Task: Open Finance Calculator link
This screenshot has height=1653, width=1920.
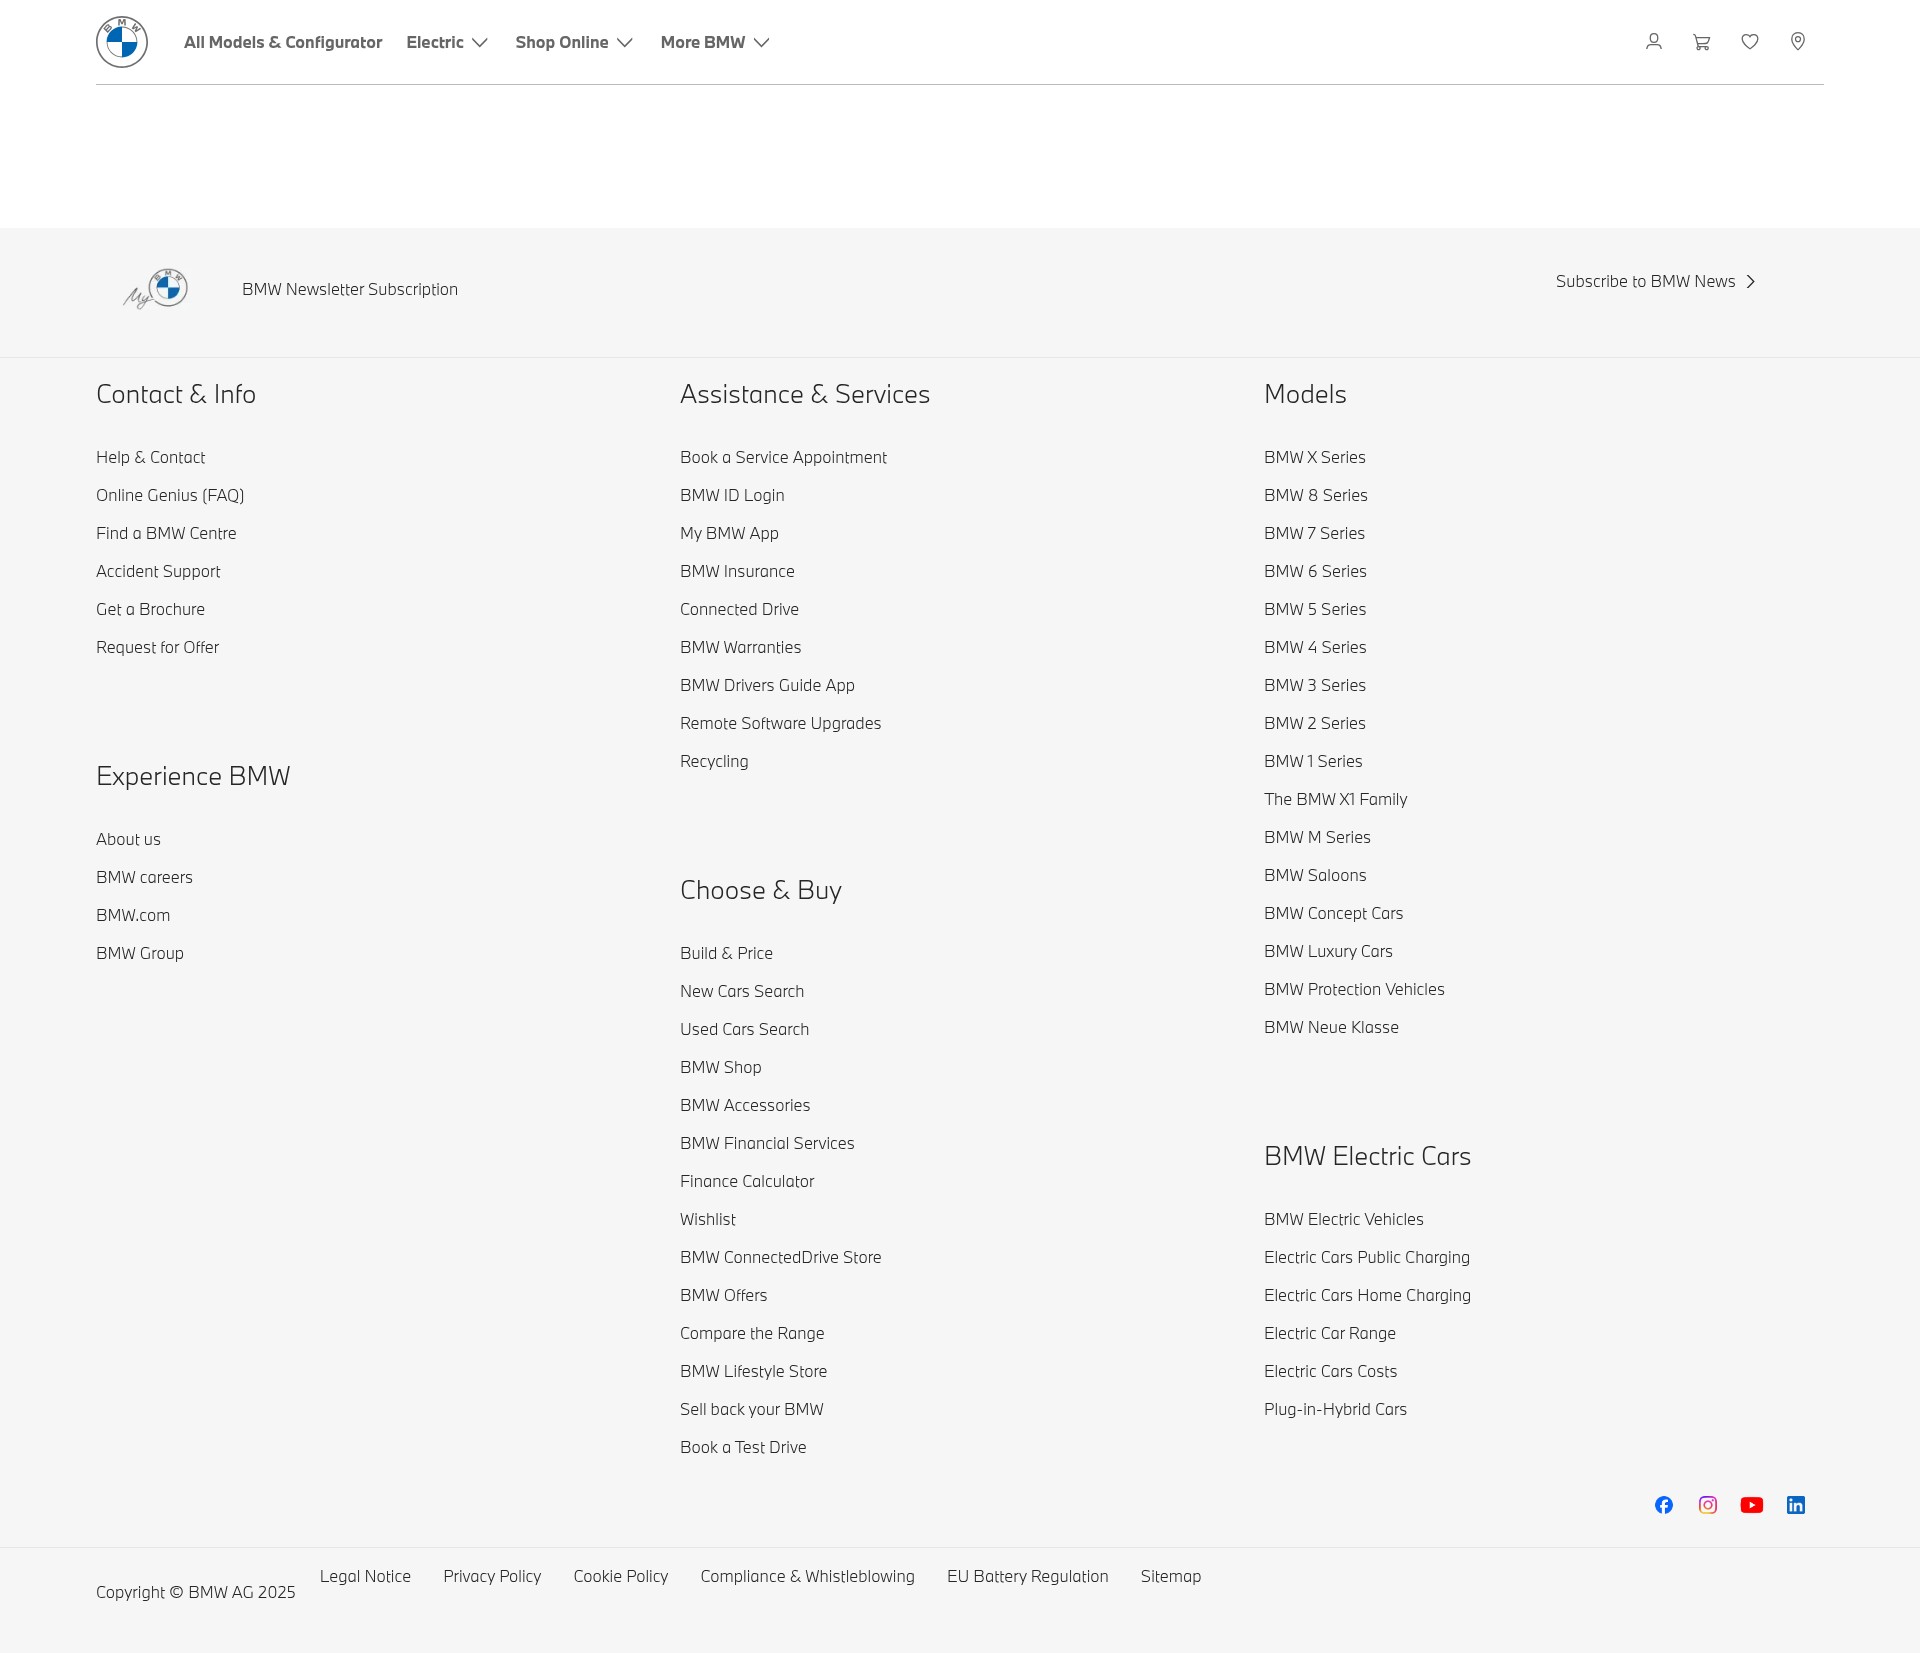Action: coord(747,1181)
